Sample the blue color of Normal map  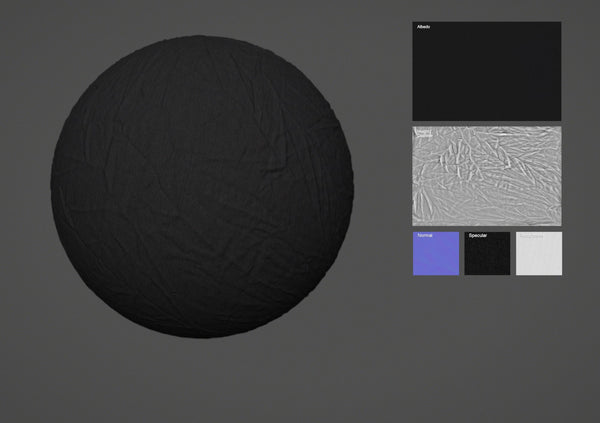436,262
